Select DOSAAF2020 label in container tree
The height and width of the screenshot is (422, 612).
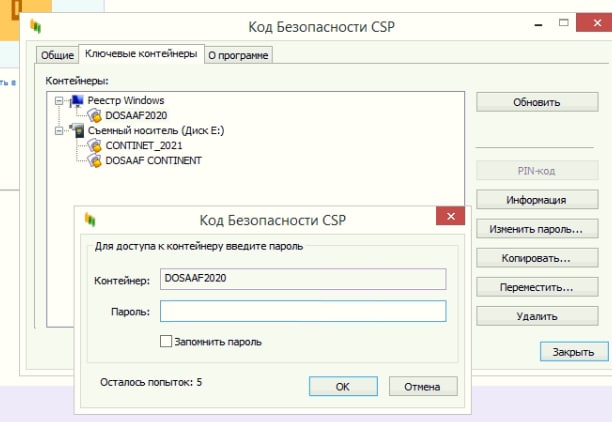(x=136, y=116)
